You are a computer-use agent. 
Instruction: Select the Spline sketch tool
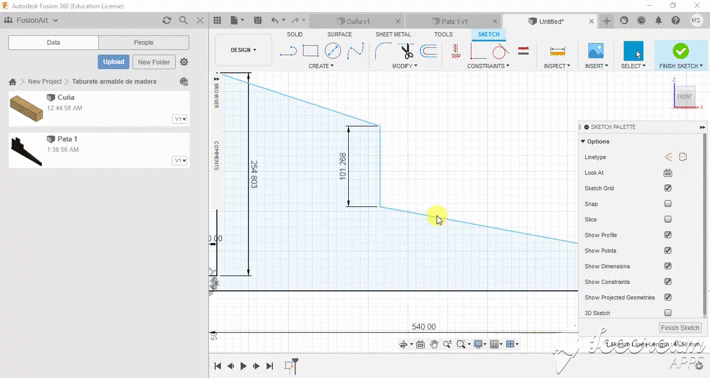355,51
